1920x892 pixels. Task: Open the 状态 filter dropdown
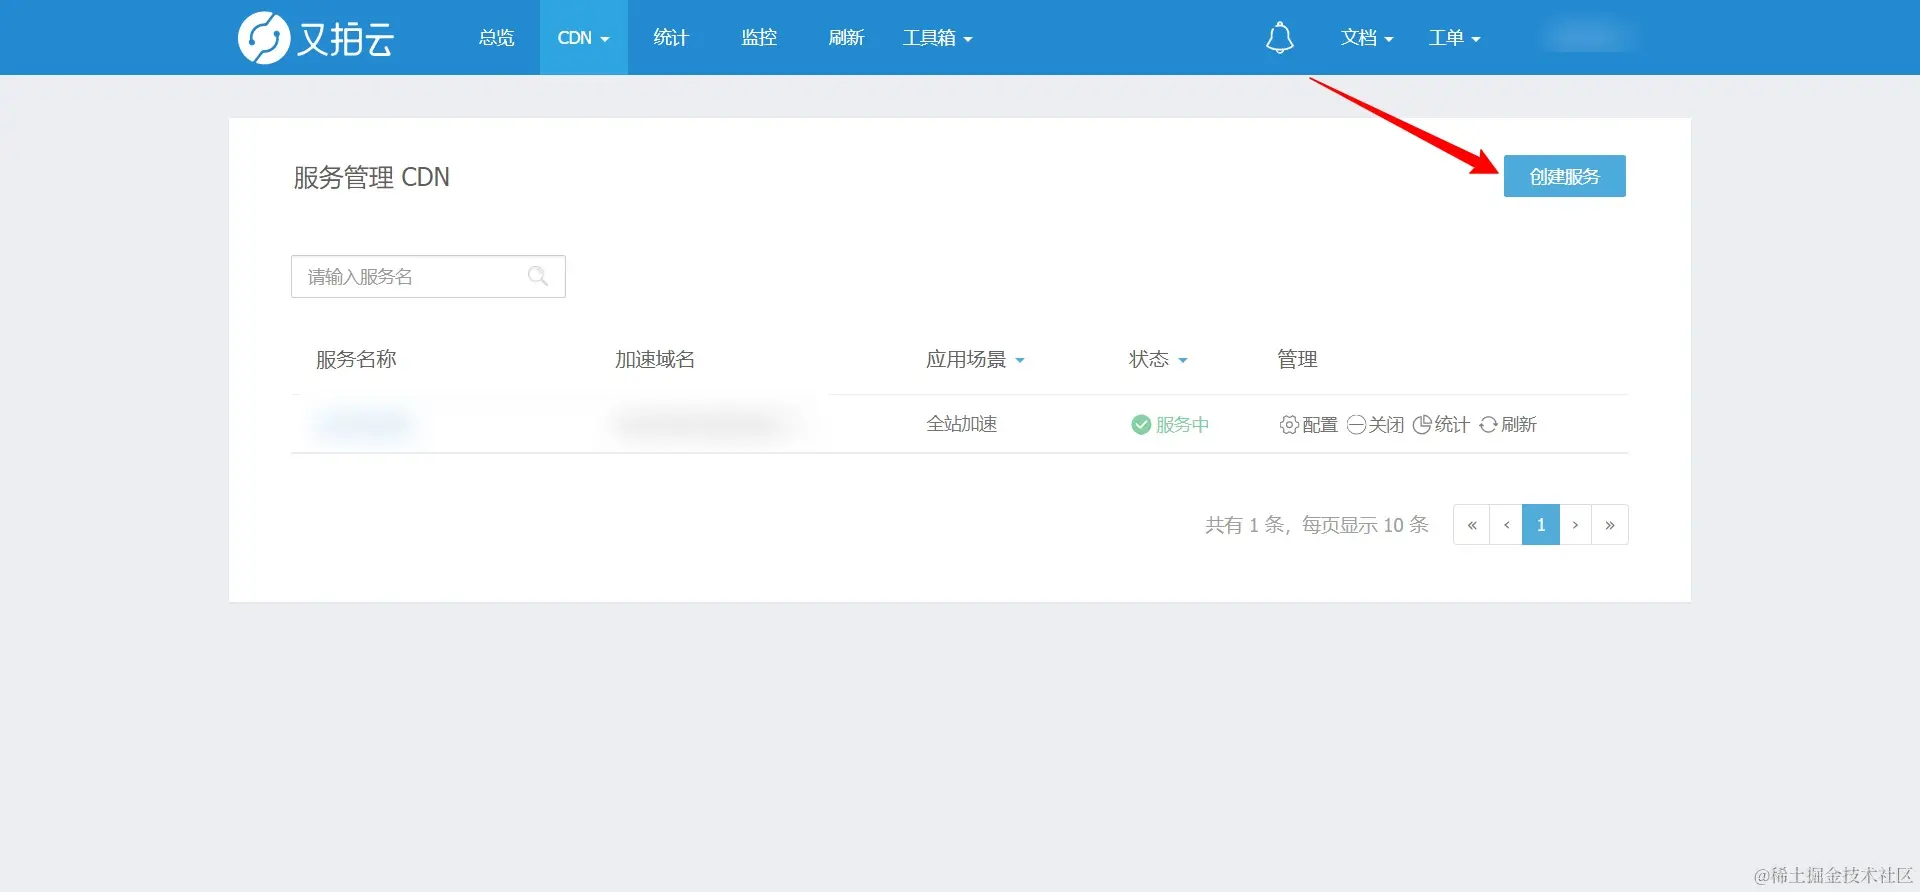point(1158,359)
